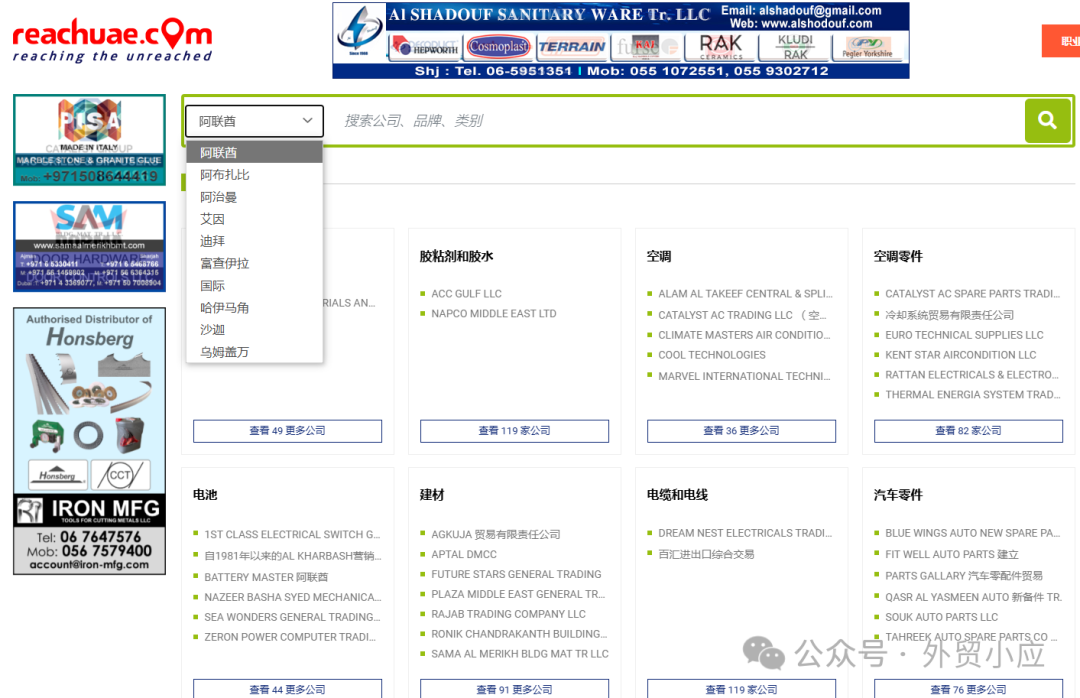The image size is (1080, 698).
Task: Open the 胶粘剂和胶水 category heading
Action: (457, 256)
